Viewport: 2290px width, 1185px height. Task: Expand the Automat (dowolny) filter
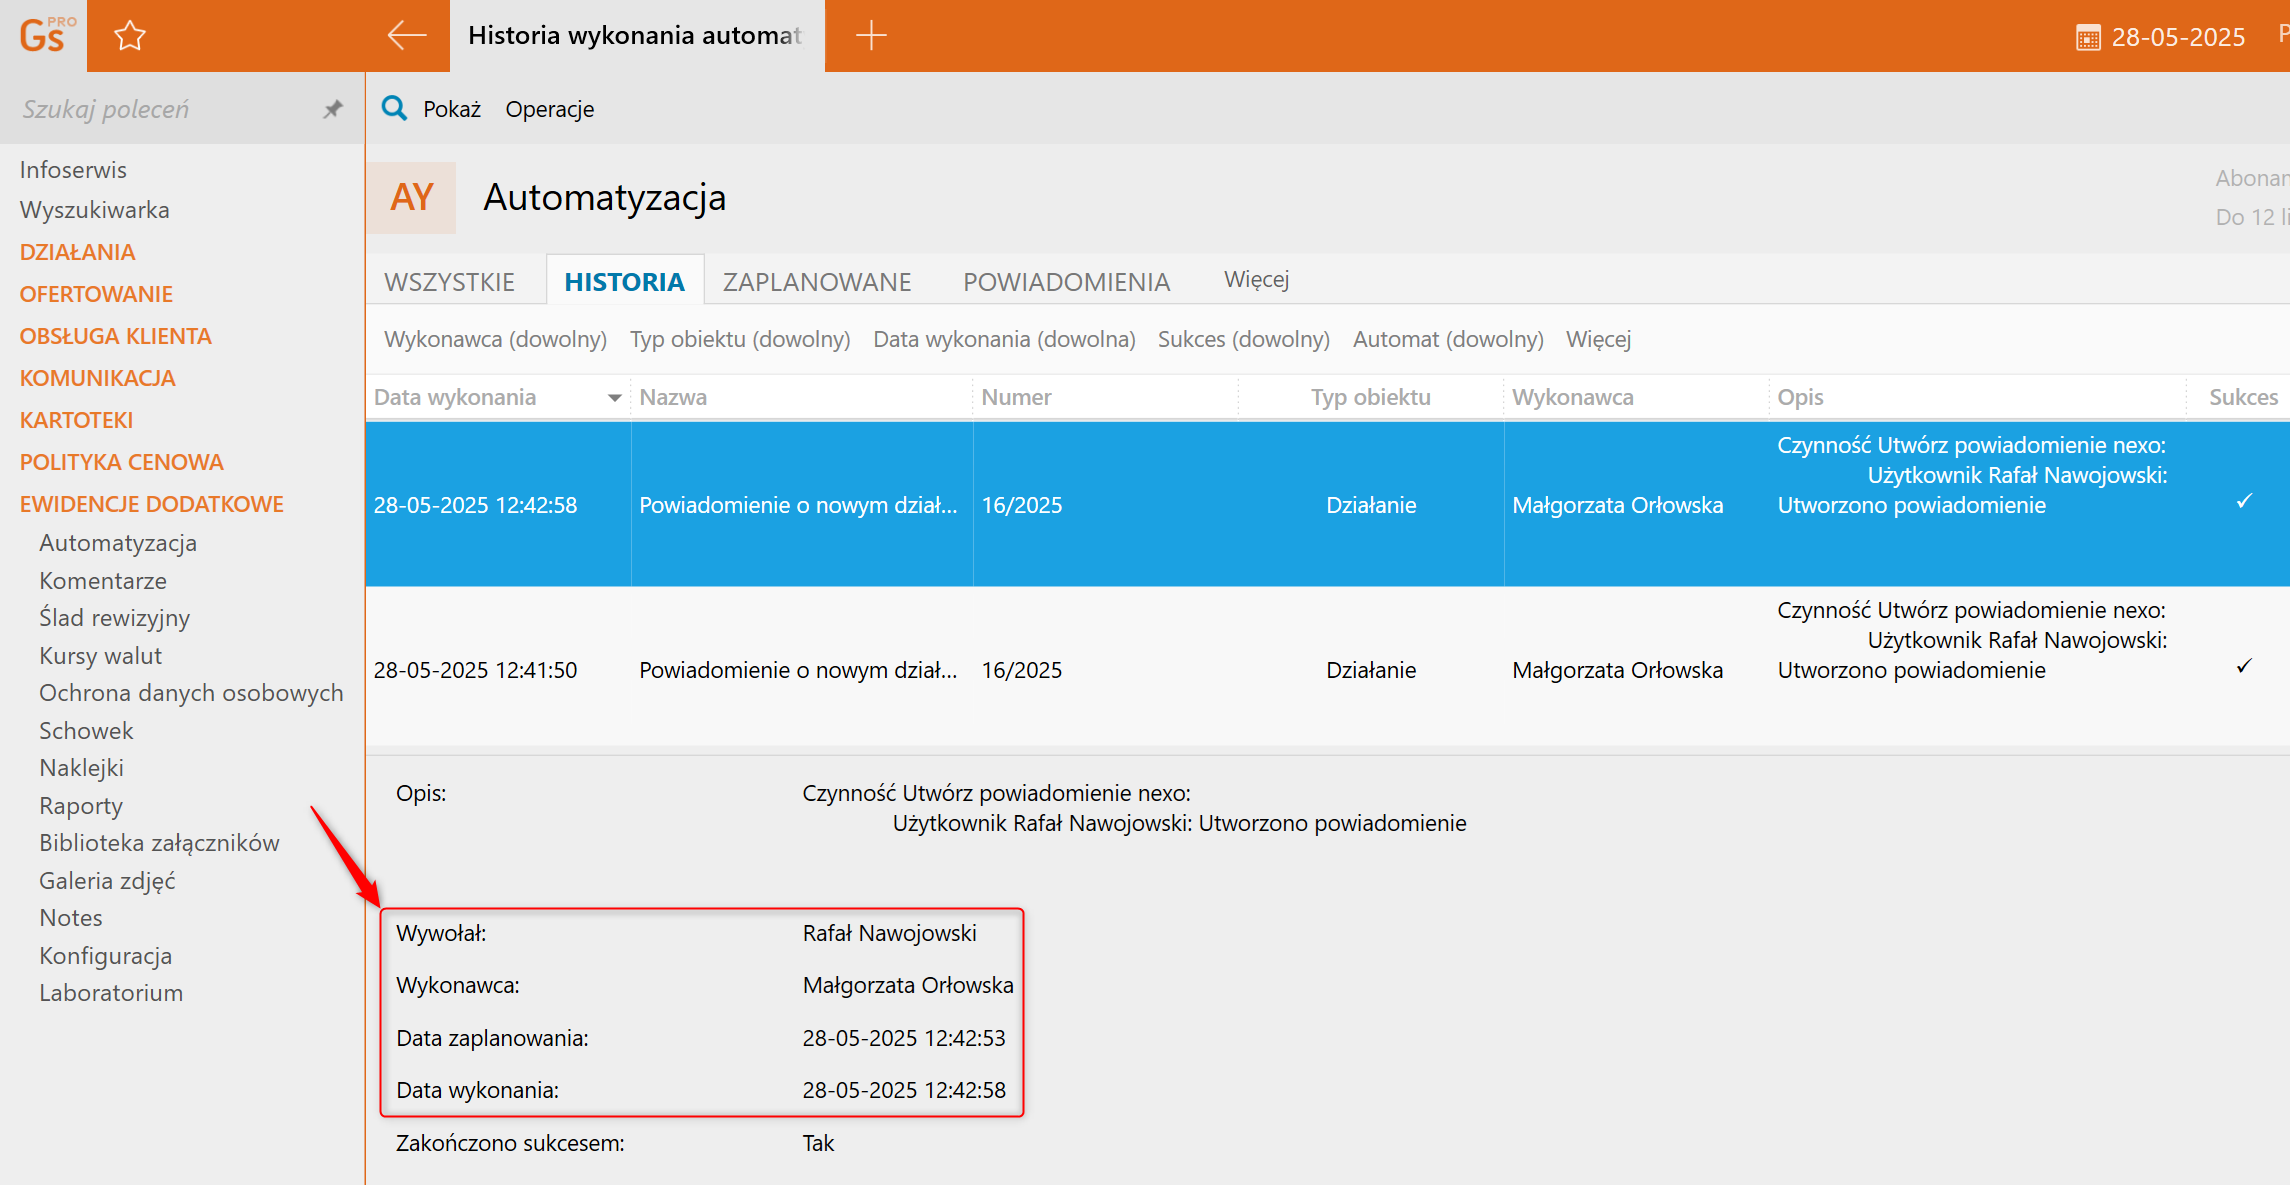1447,339
